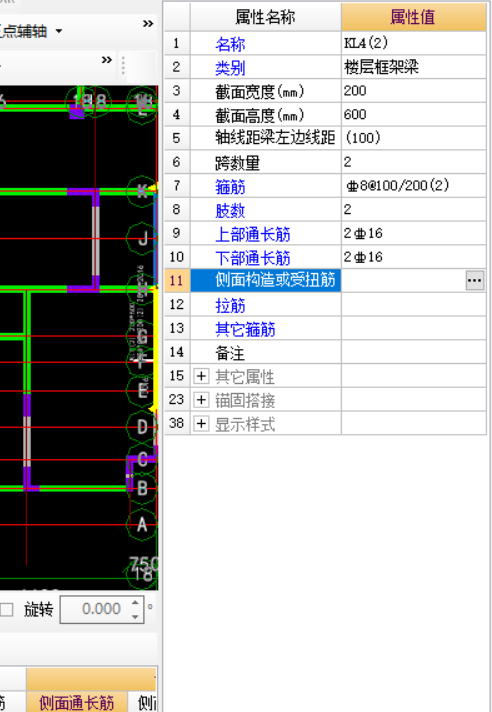The width and height of the screenshot is (492, 712).
Task: Click the (100) axis distance value
Action: click(x=413, y=138)
